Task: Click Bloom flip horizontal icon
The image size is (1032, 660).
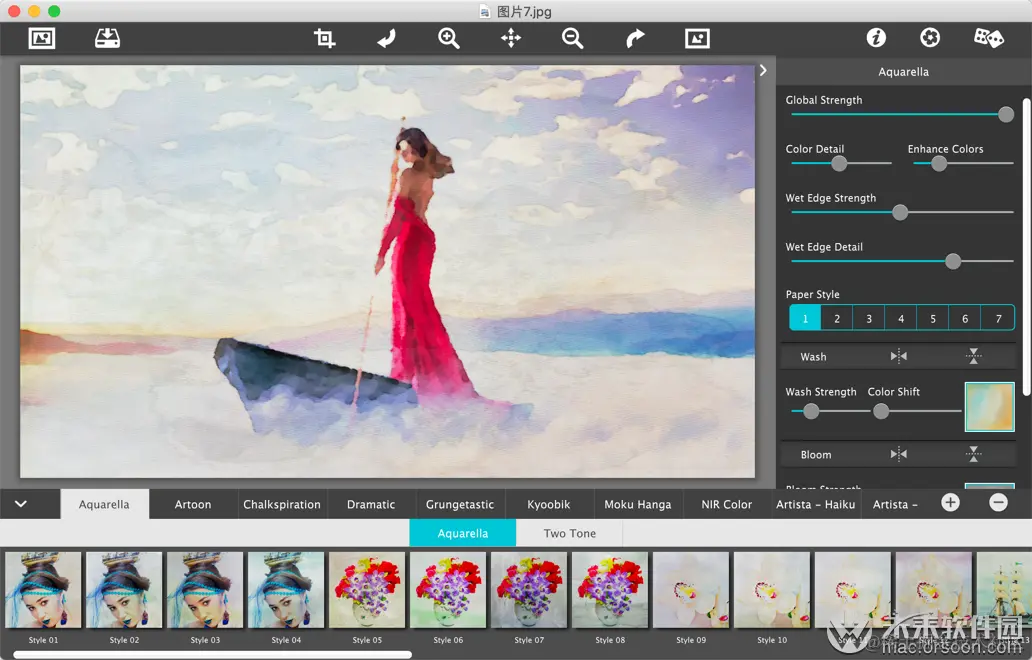Action: 898,454
